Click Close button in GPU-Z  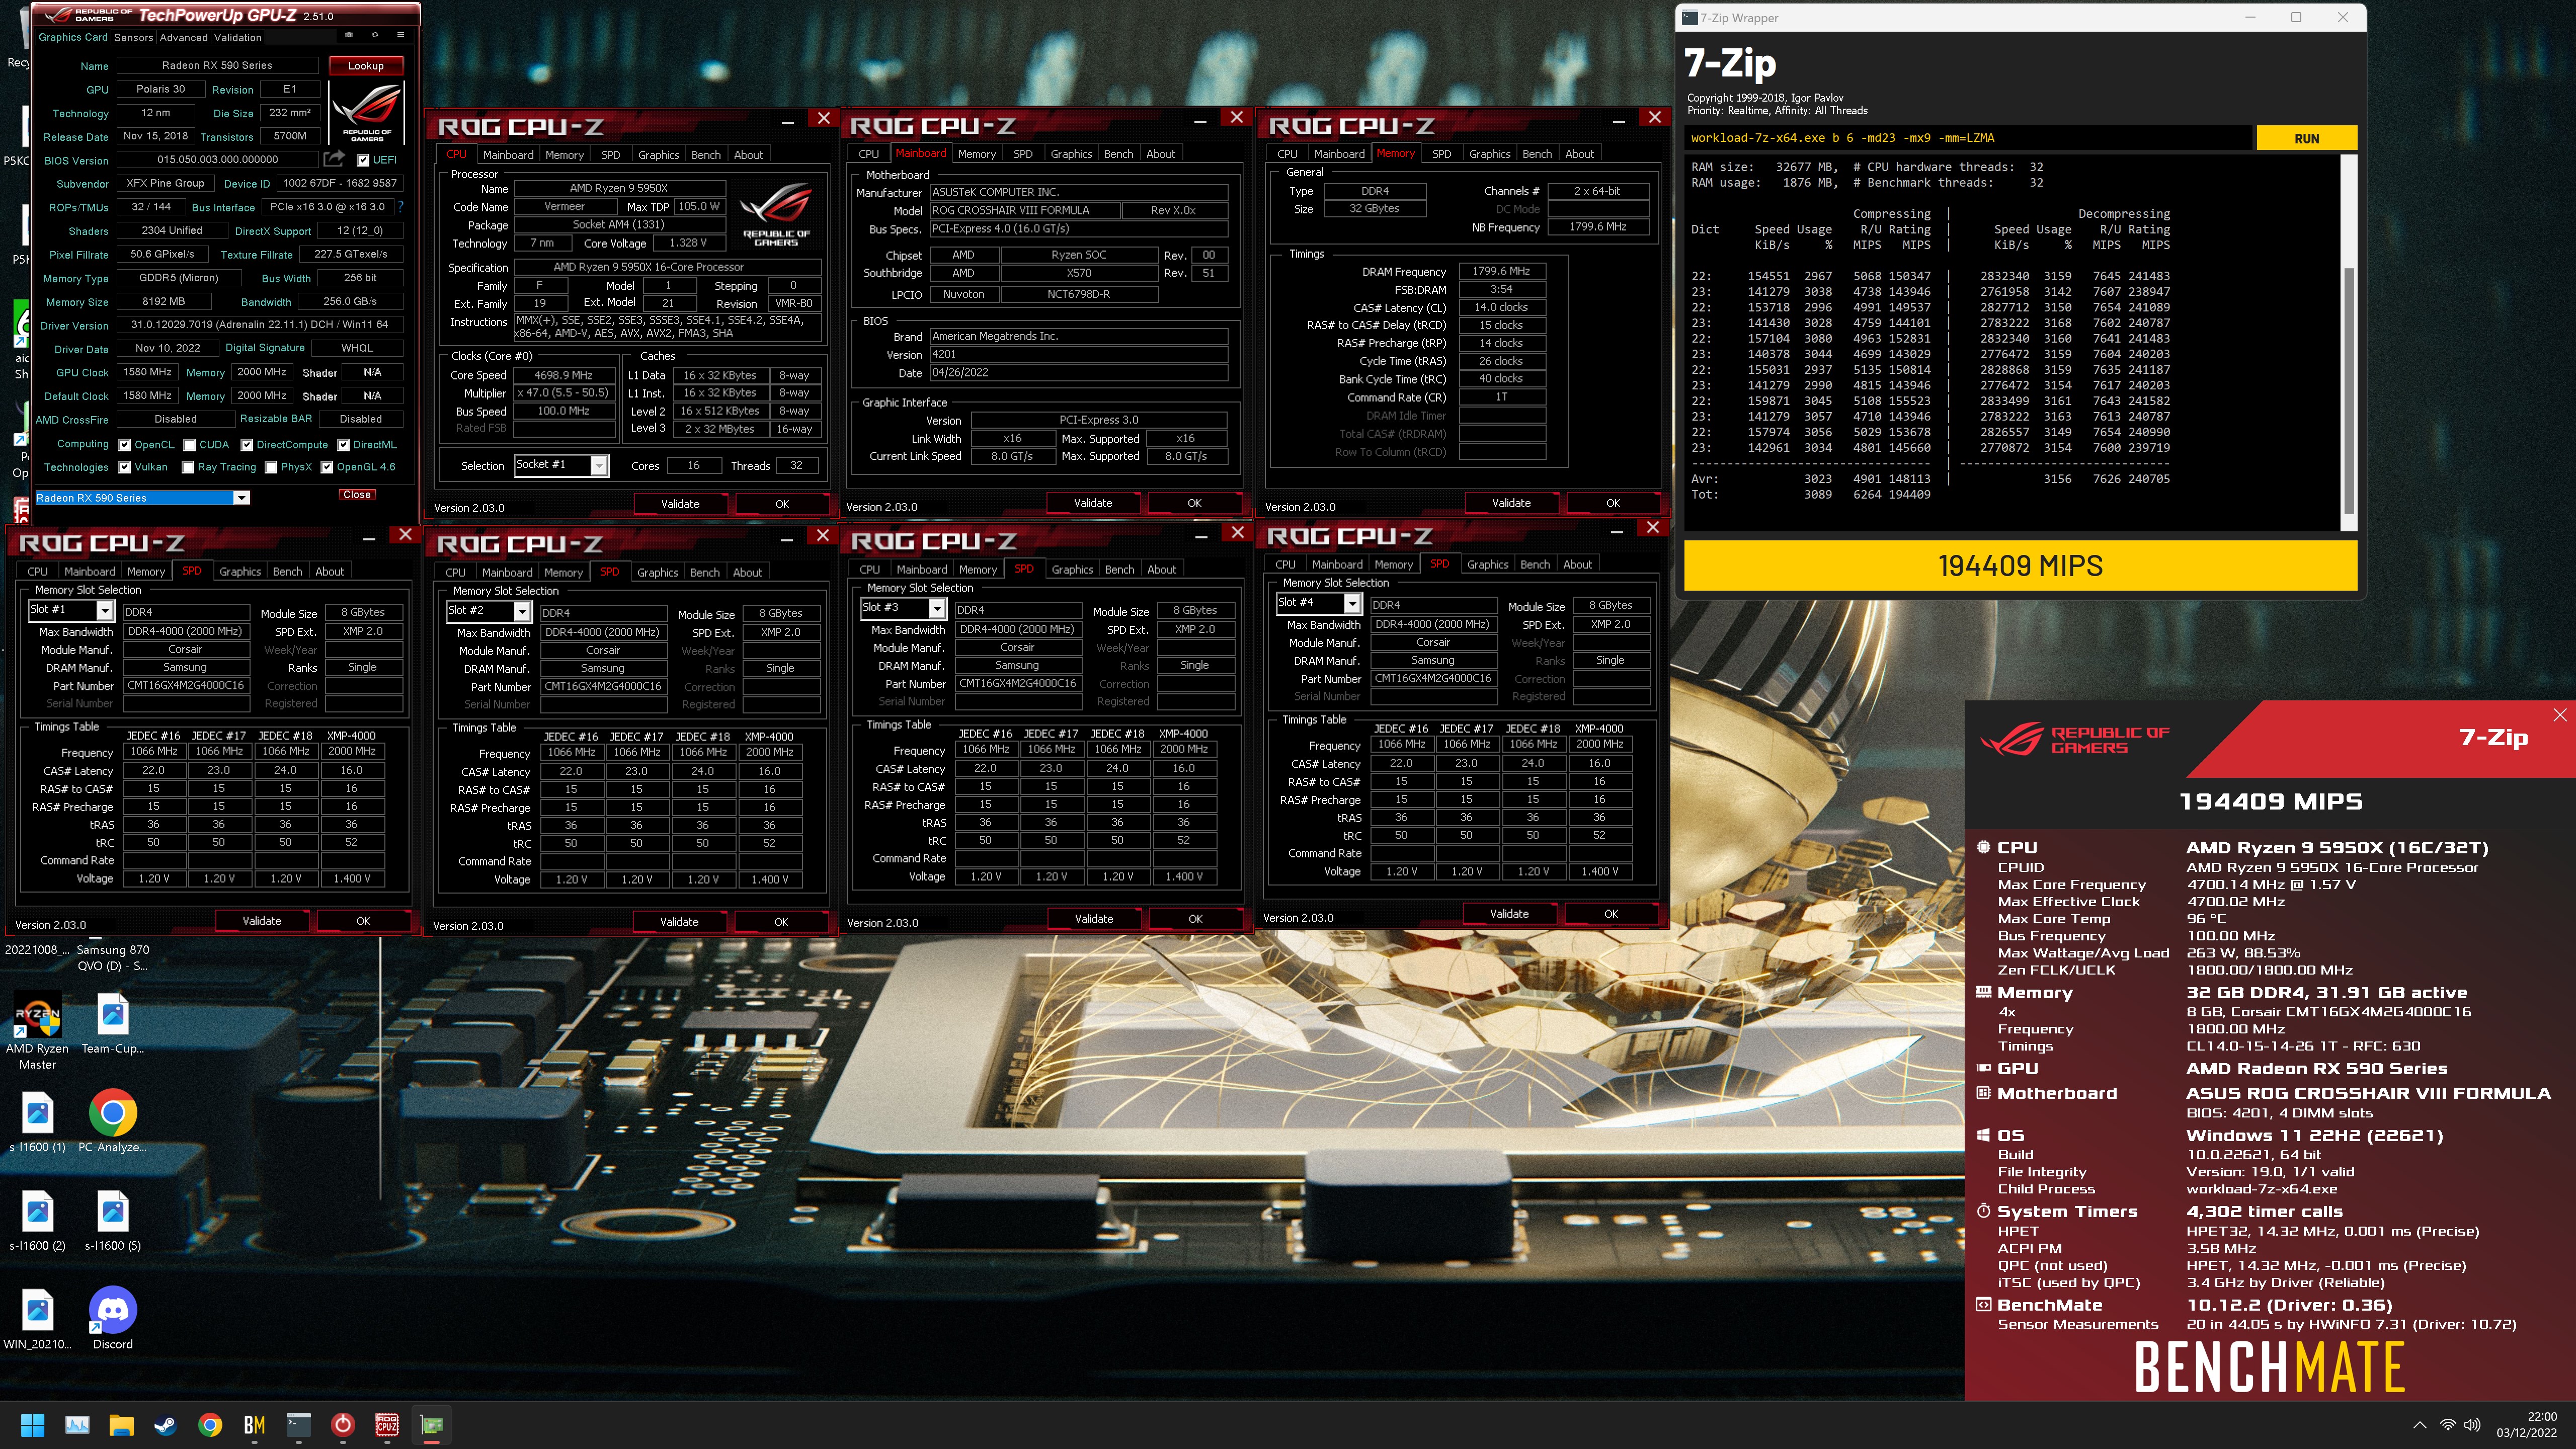point(357,495)
